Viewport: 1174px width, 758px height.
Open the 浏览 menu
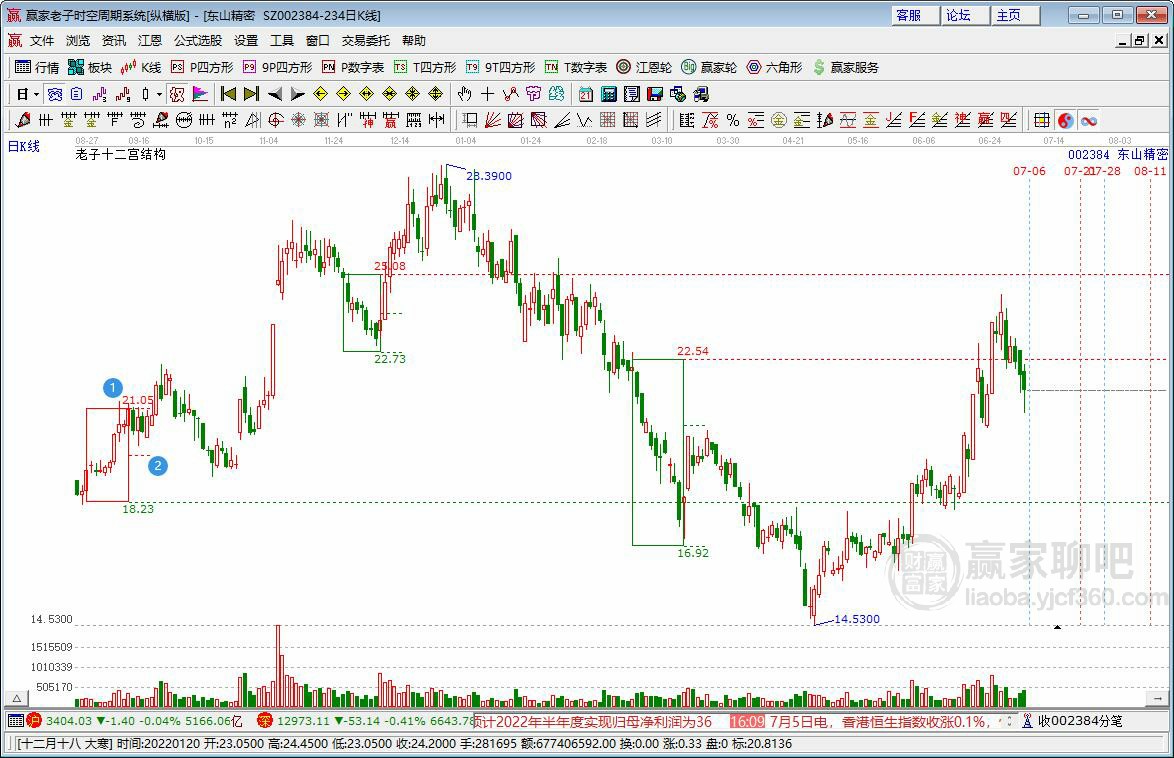pyautogui.click(x=78, y=40)
